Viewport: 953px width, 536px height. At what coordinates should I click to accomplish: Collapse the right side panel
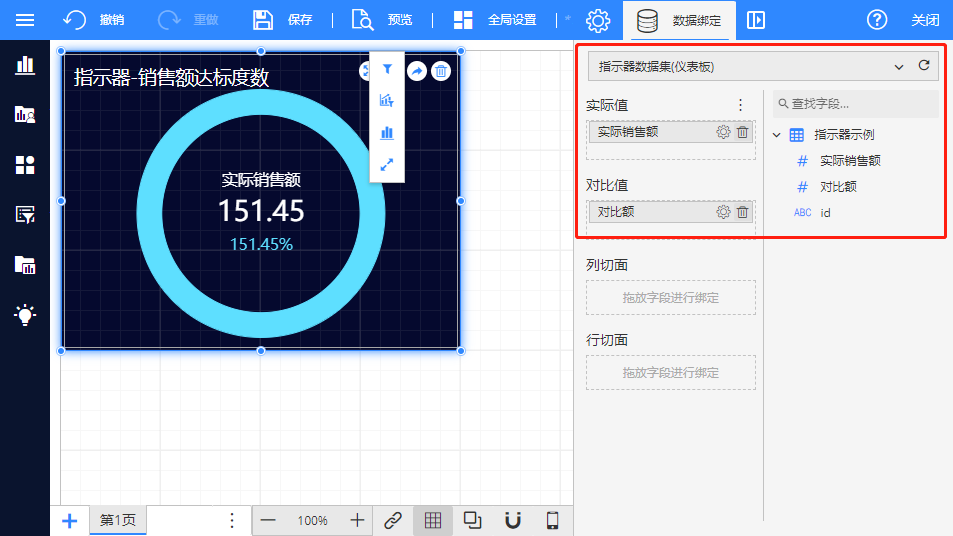pyautogui.click(x=756, y=20)
